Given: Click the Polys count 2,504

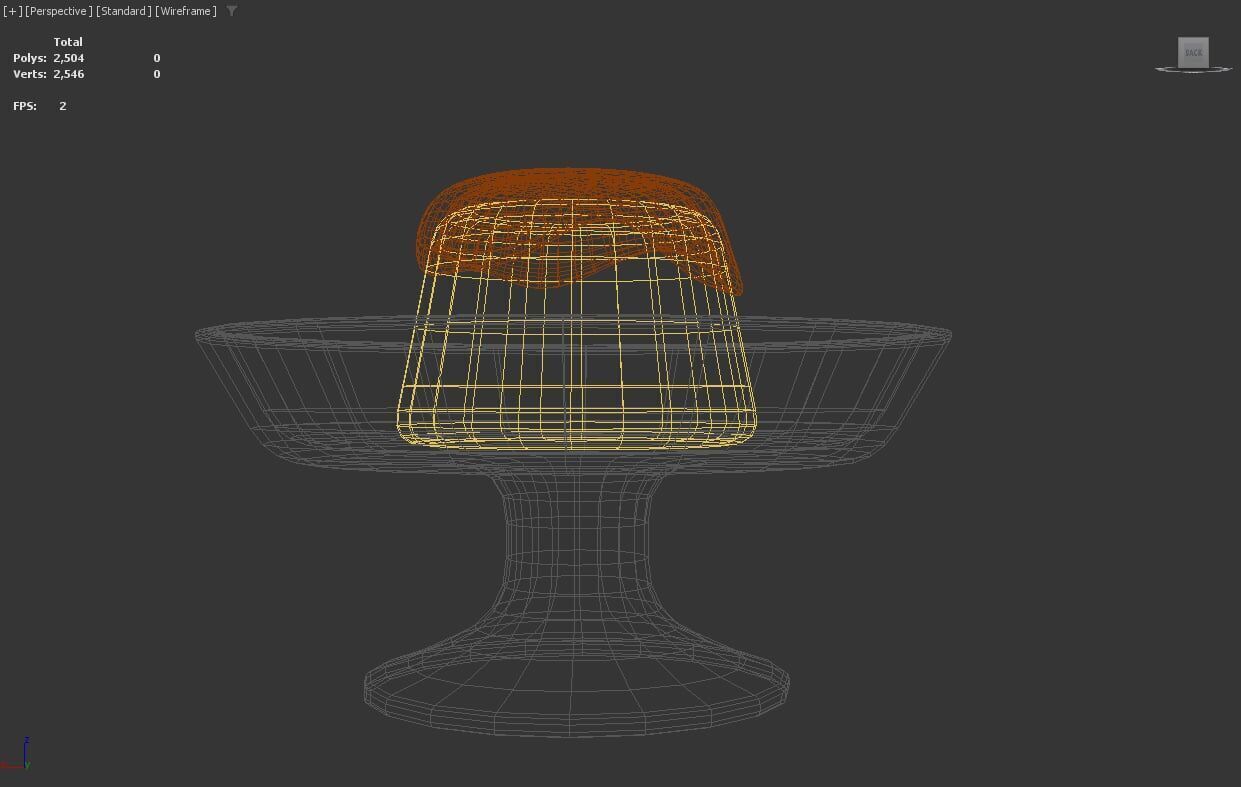Looking at the screenshot, I should pyautogui.click(x=69, y=58).
